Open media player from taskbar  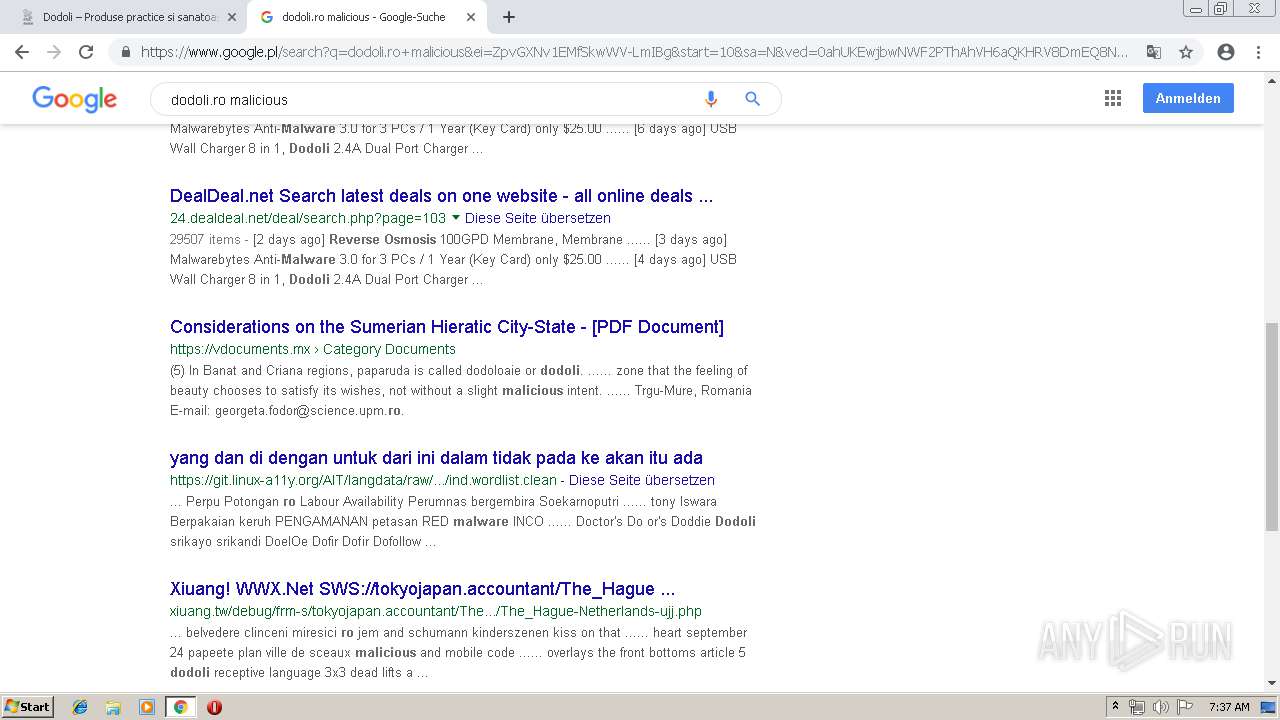[x=147, y=707]
